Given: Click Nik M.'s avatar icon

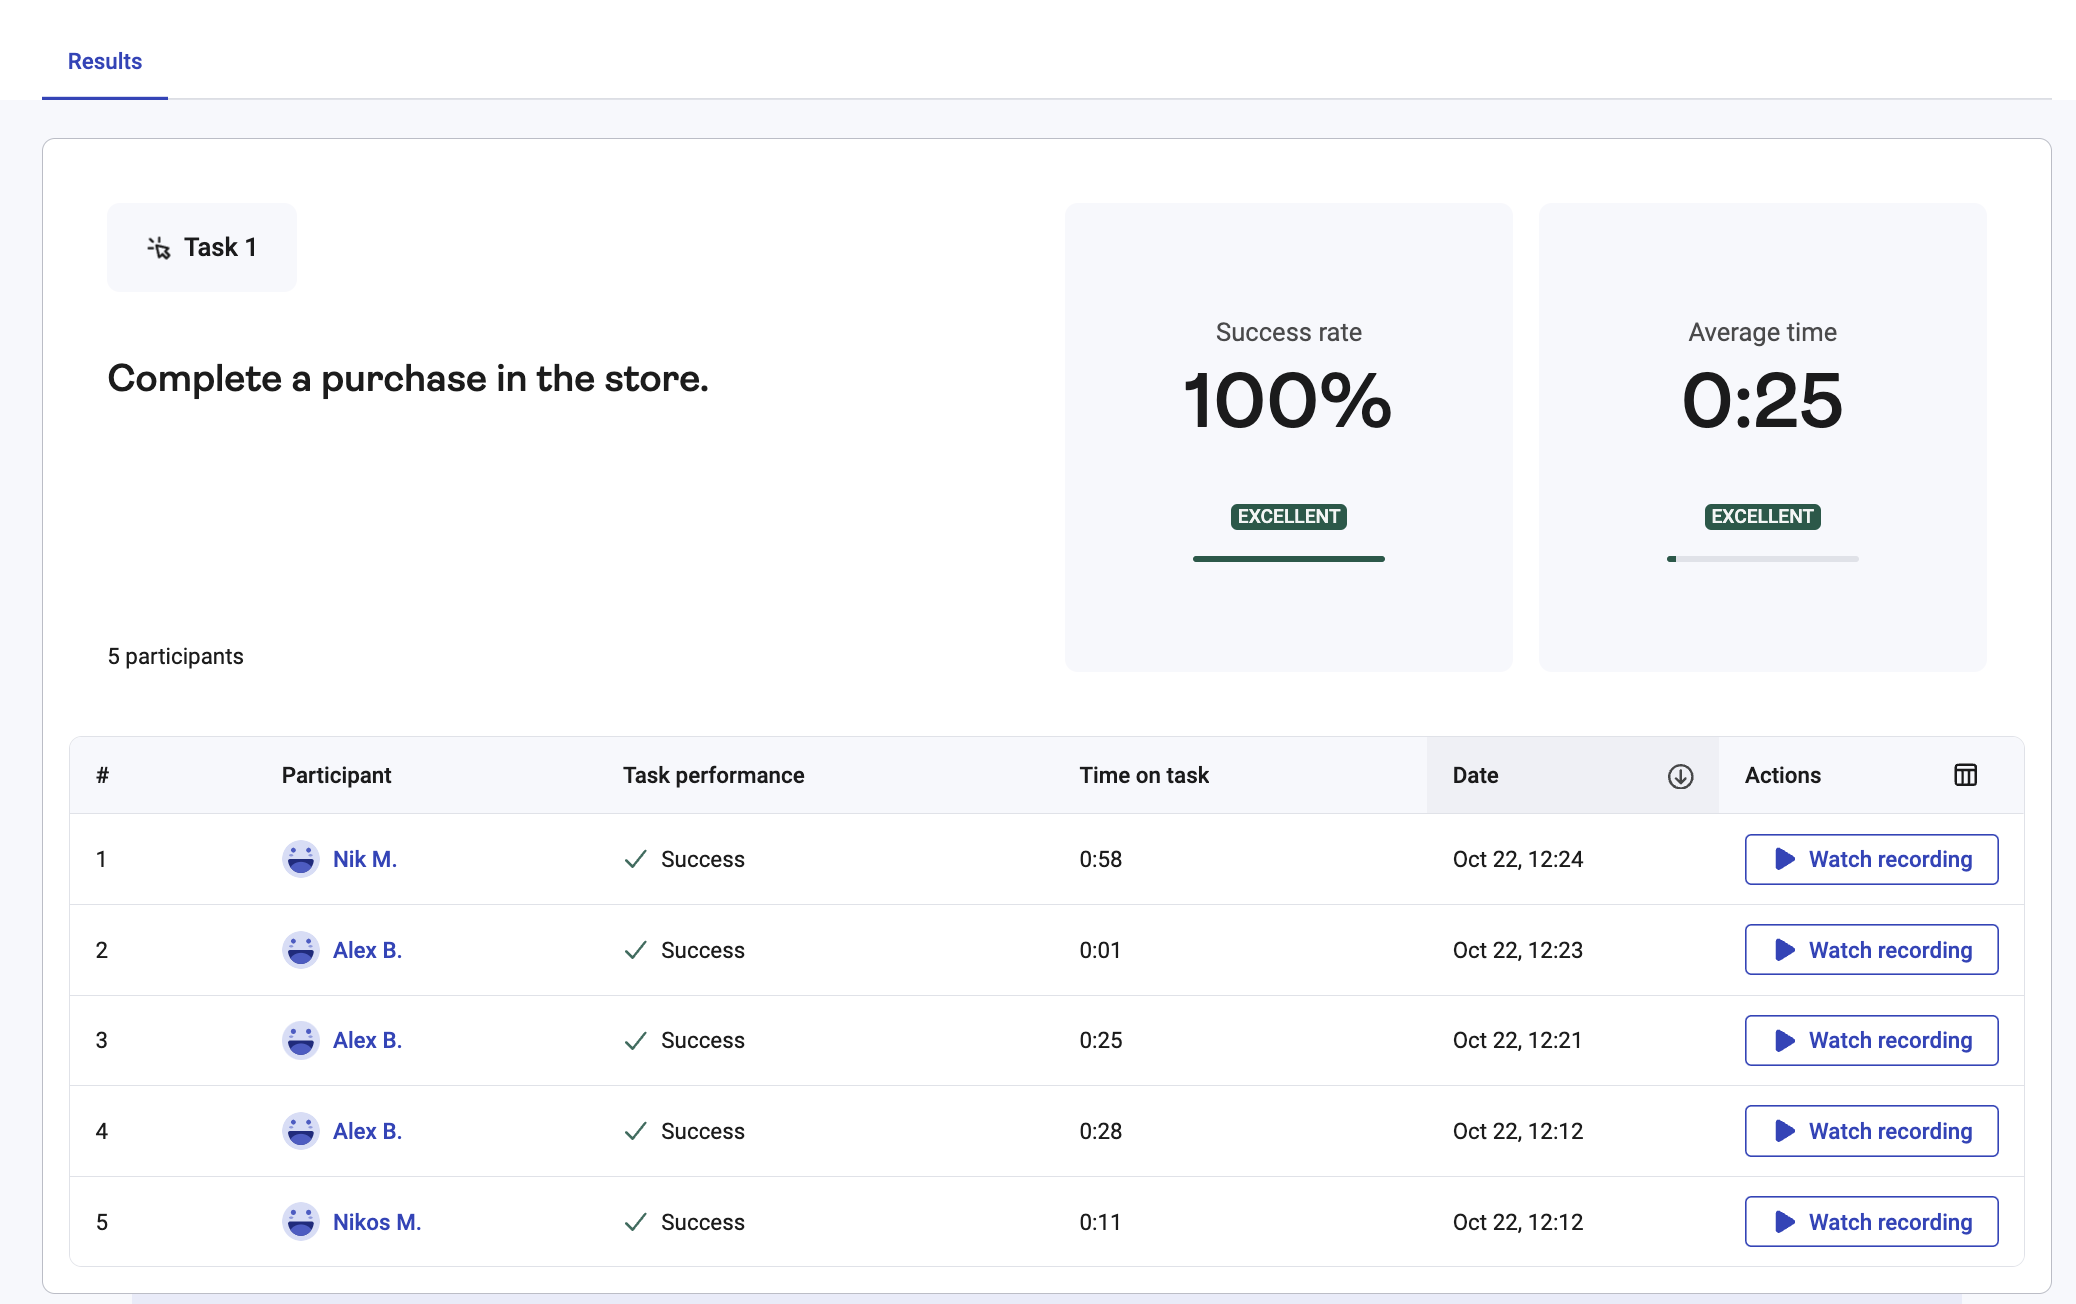Looking at the screenshot, I should [301, 859].
